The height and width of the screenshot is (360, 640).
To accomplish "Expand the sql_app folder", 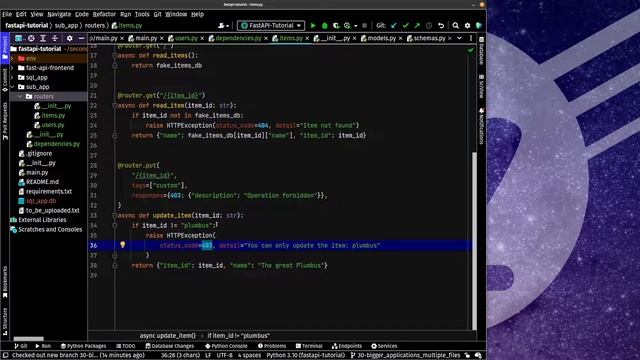I will [x=12, y=78].
